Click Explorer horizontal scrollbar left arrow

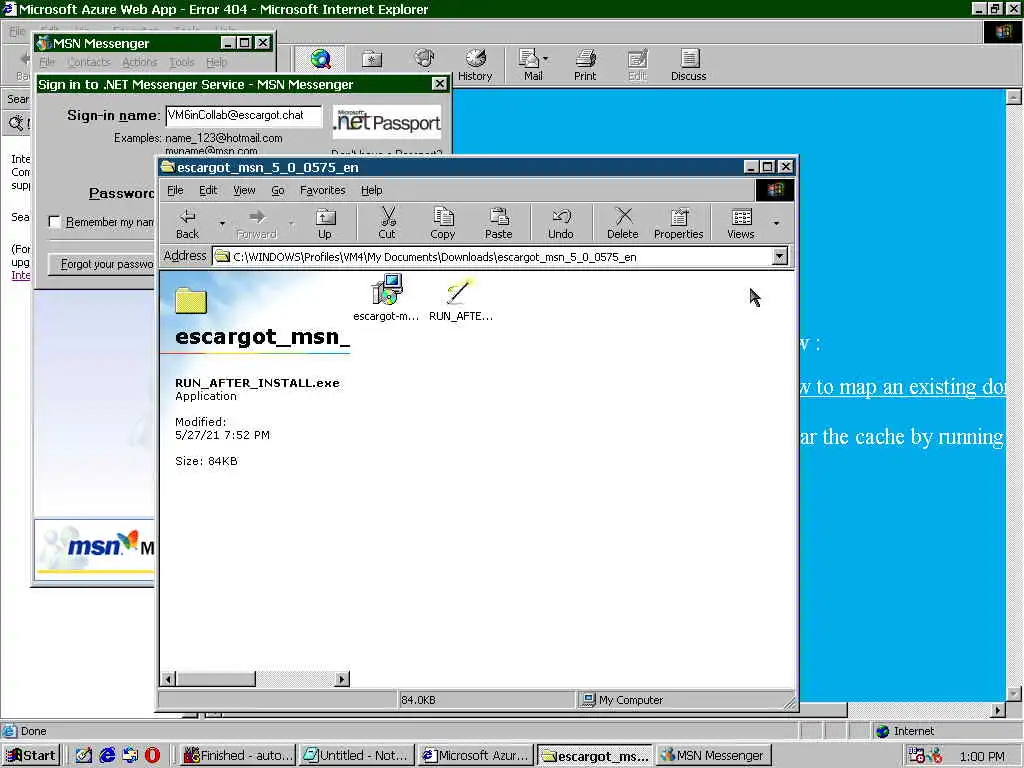click(168, 679)
